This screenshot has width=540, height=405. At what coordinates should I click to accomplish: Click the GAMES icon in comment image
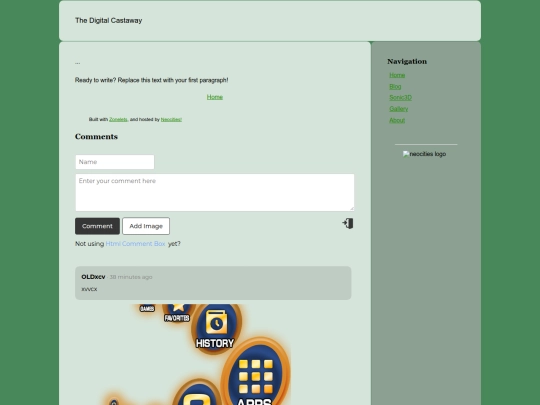pos(147,308)
